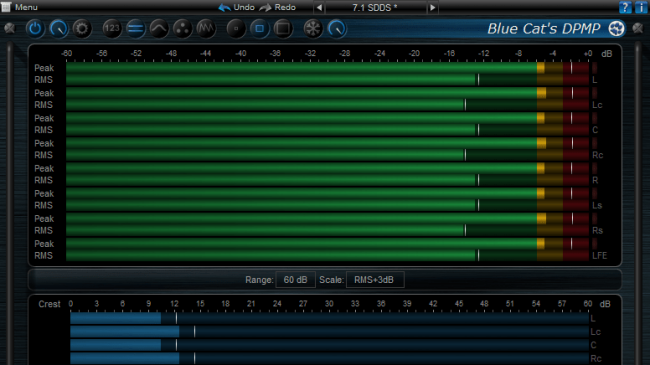650x365 pixels.
Task: Reset the R channel clip indicator
Action: 594,168
